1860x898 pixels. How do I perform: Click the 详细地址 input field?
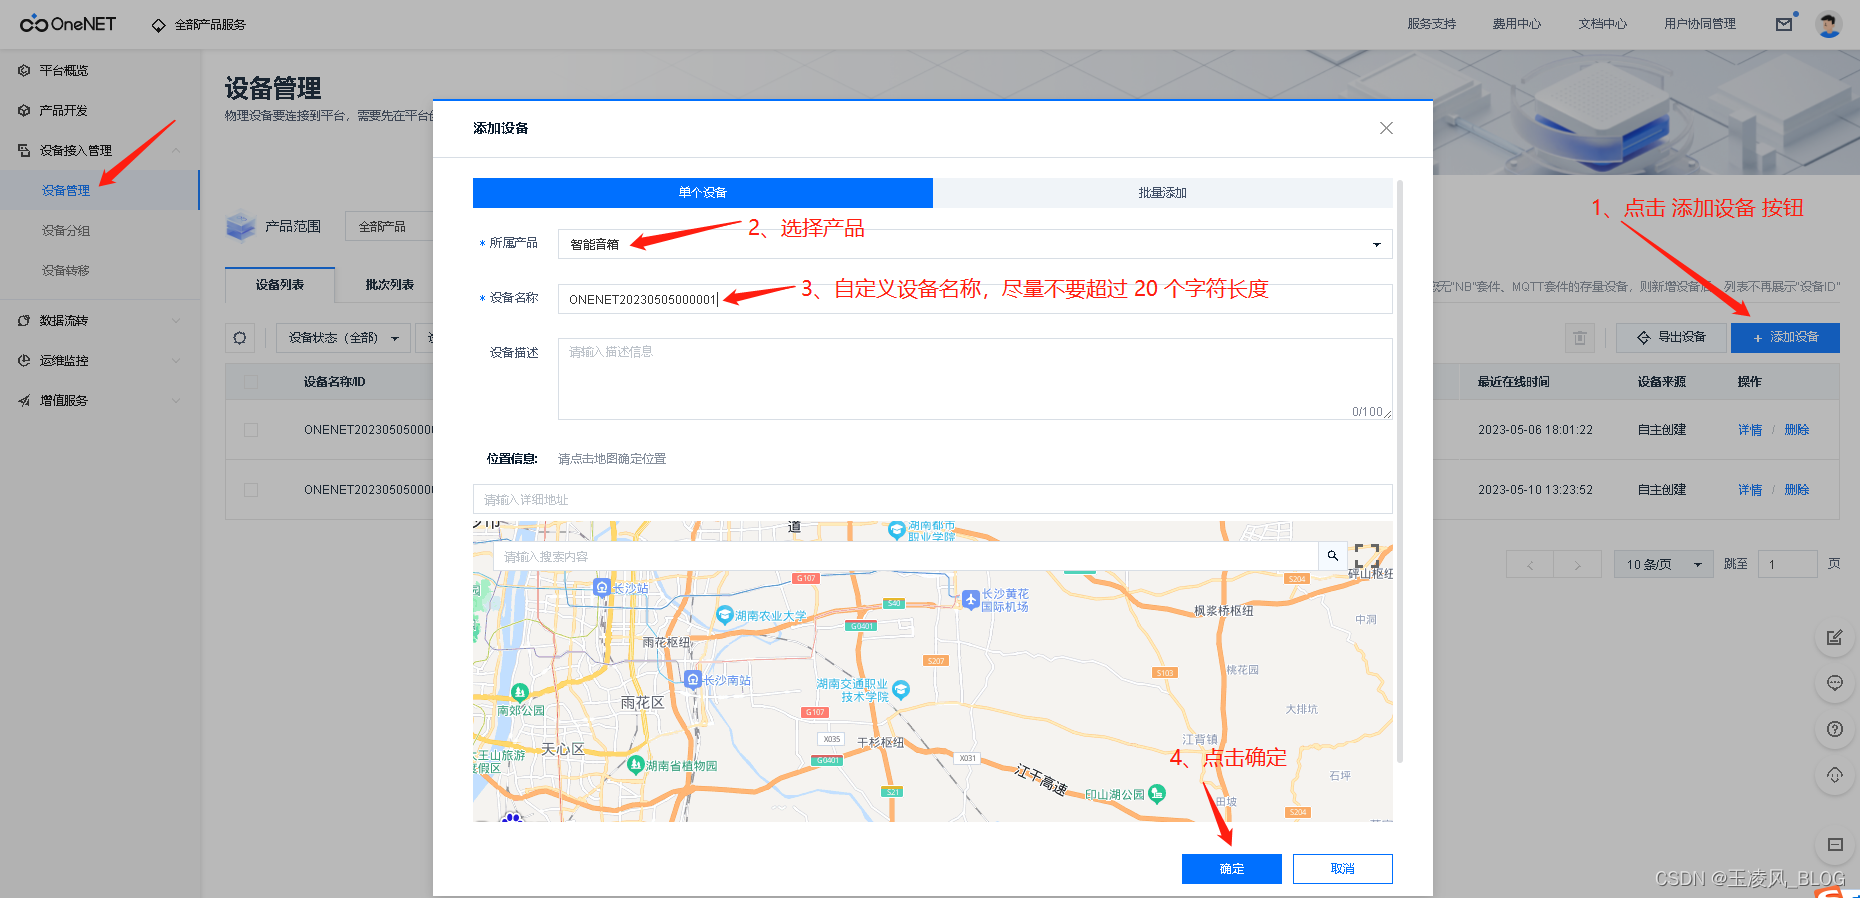point(933,499)
